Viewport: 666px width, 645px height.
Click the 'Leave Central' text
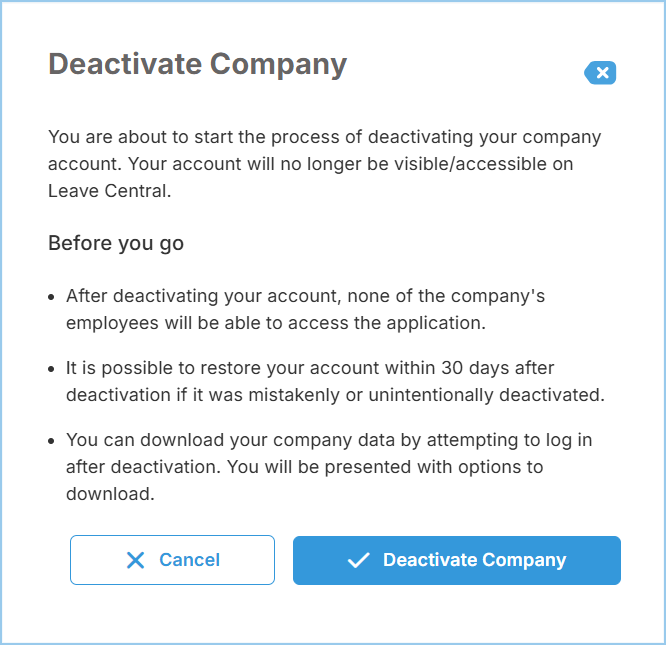pos(109,191)
